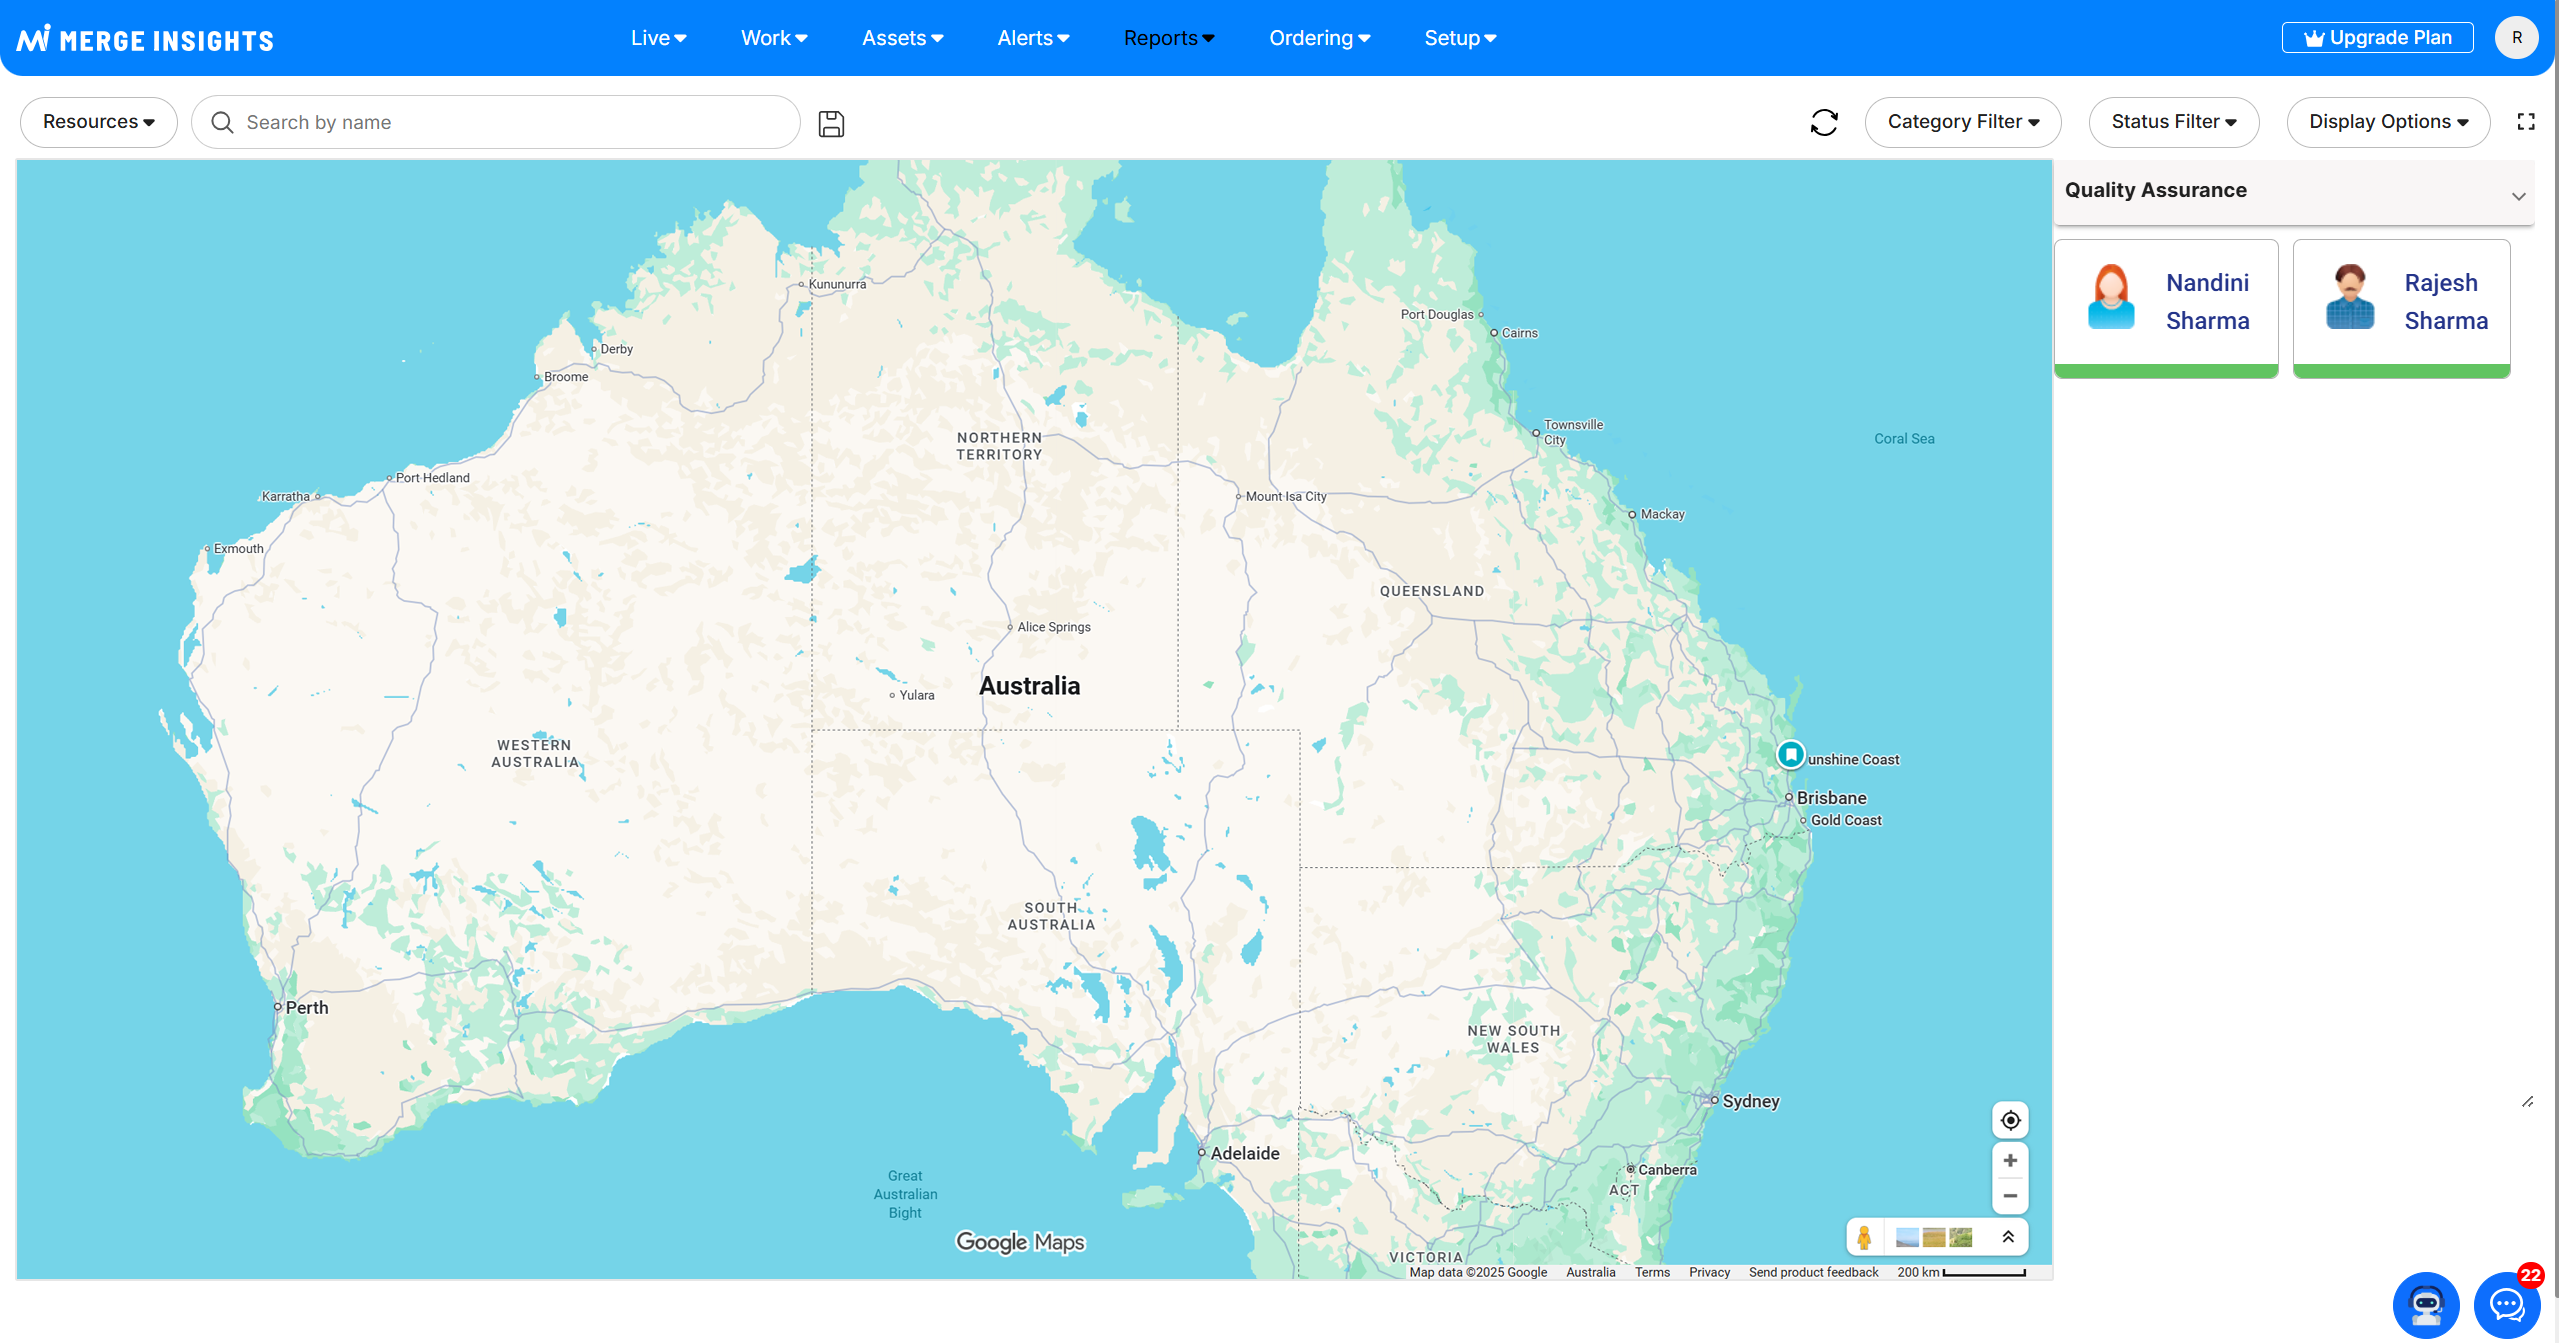
Task: Click the Upgrade Plan button
Action: pos(2377,38)
